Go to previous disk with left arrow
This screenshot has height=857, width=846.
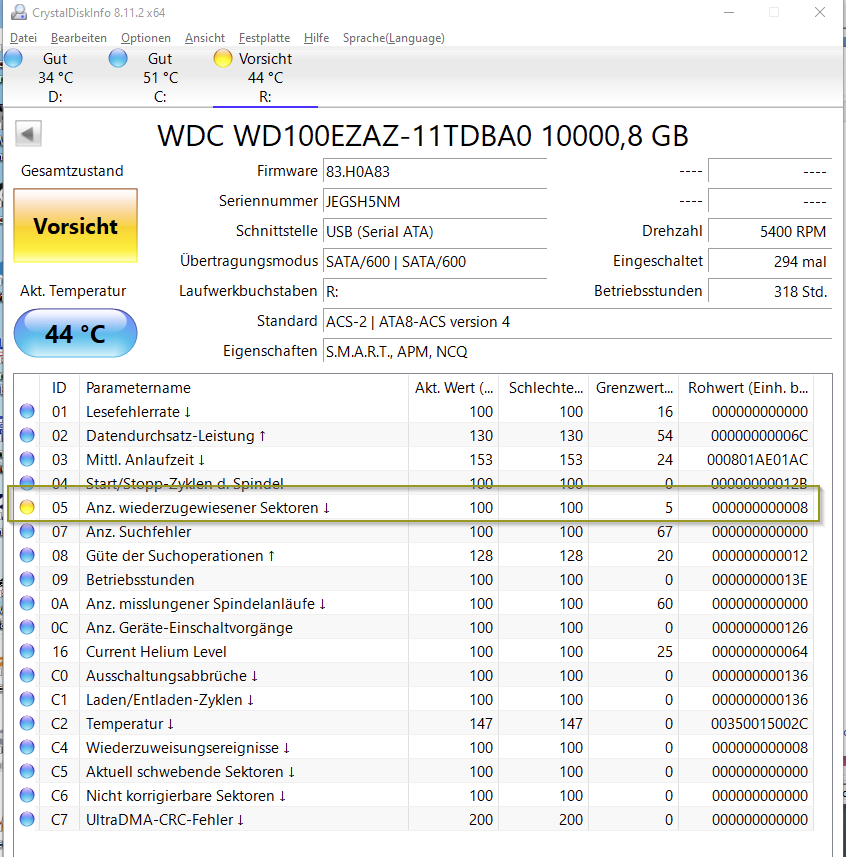point(28,133)
